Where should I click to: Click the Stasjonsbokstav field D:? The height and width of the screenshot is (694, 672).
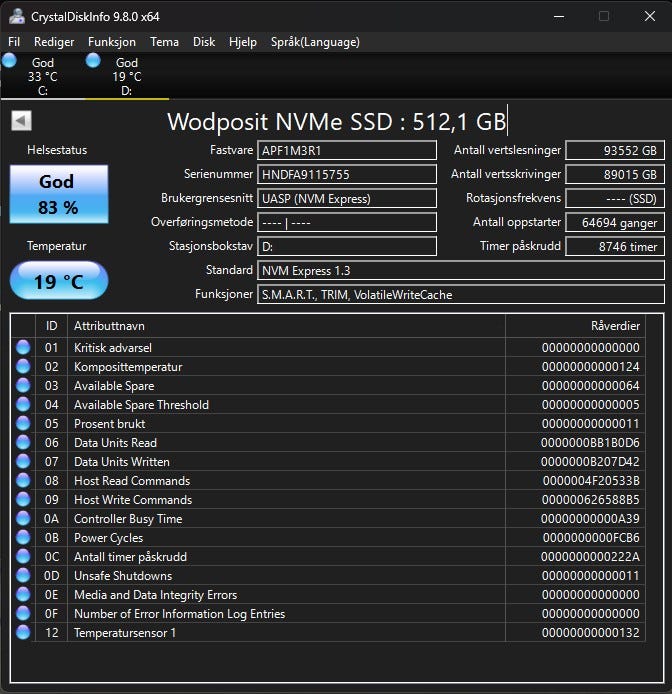347,247
